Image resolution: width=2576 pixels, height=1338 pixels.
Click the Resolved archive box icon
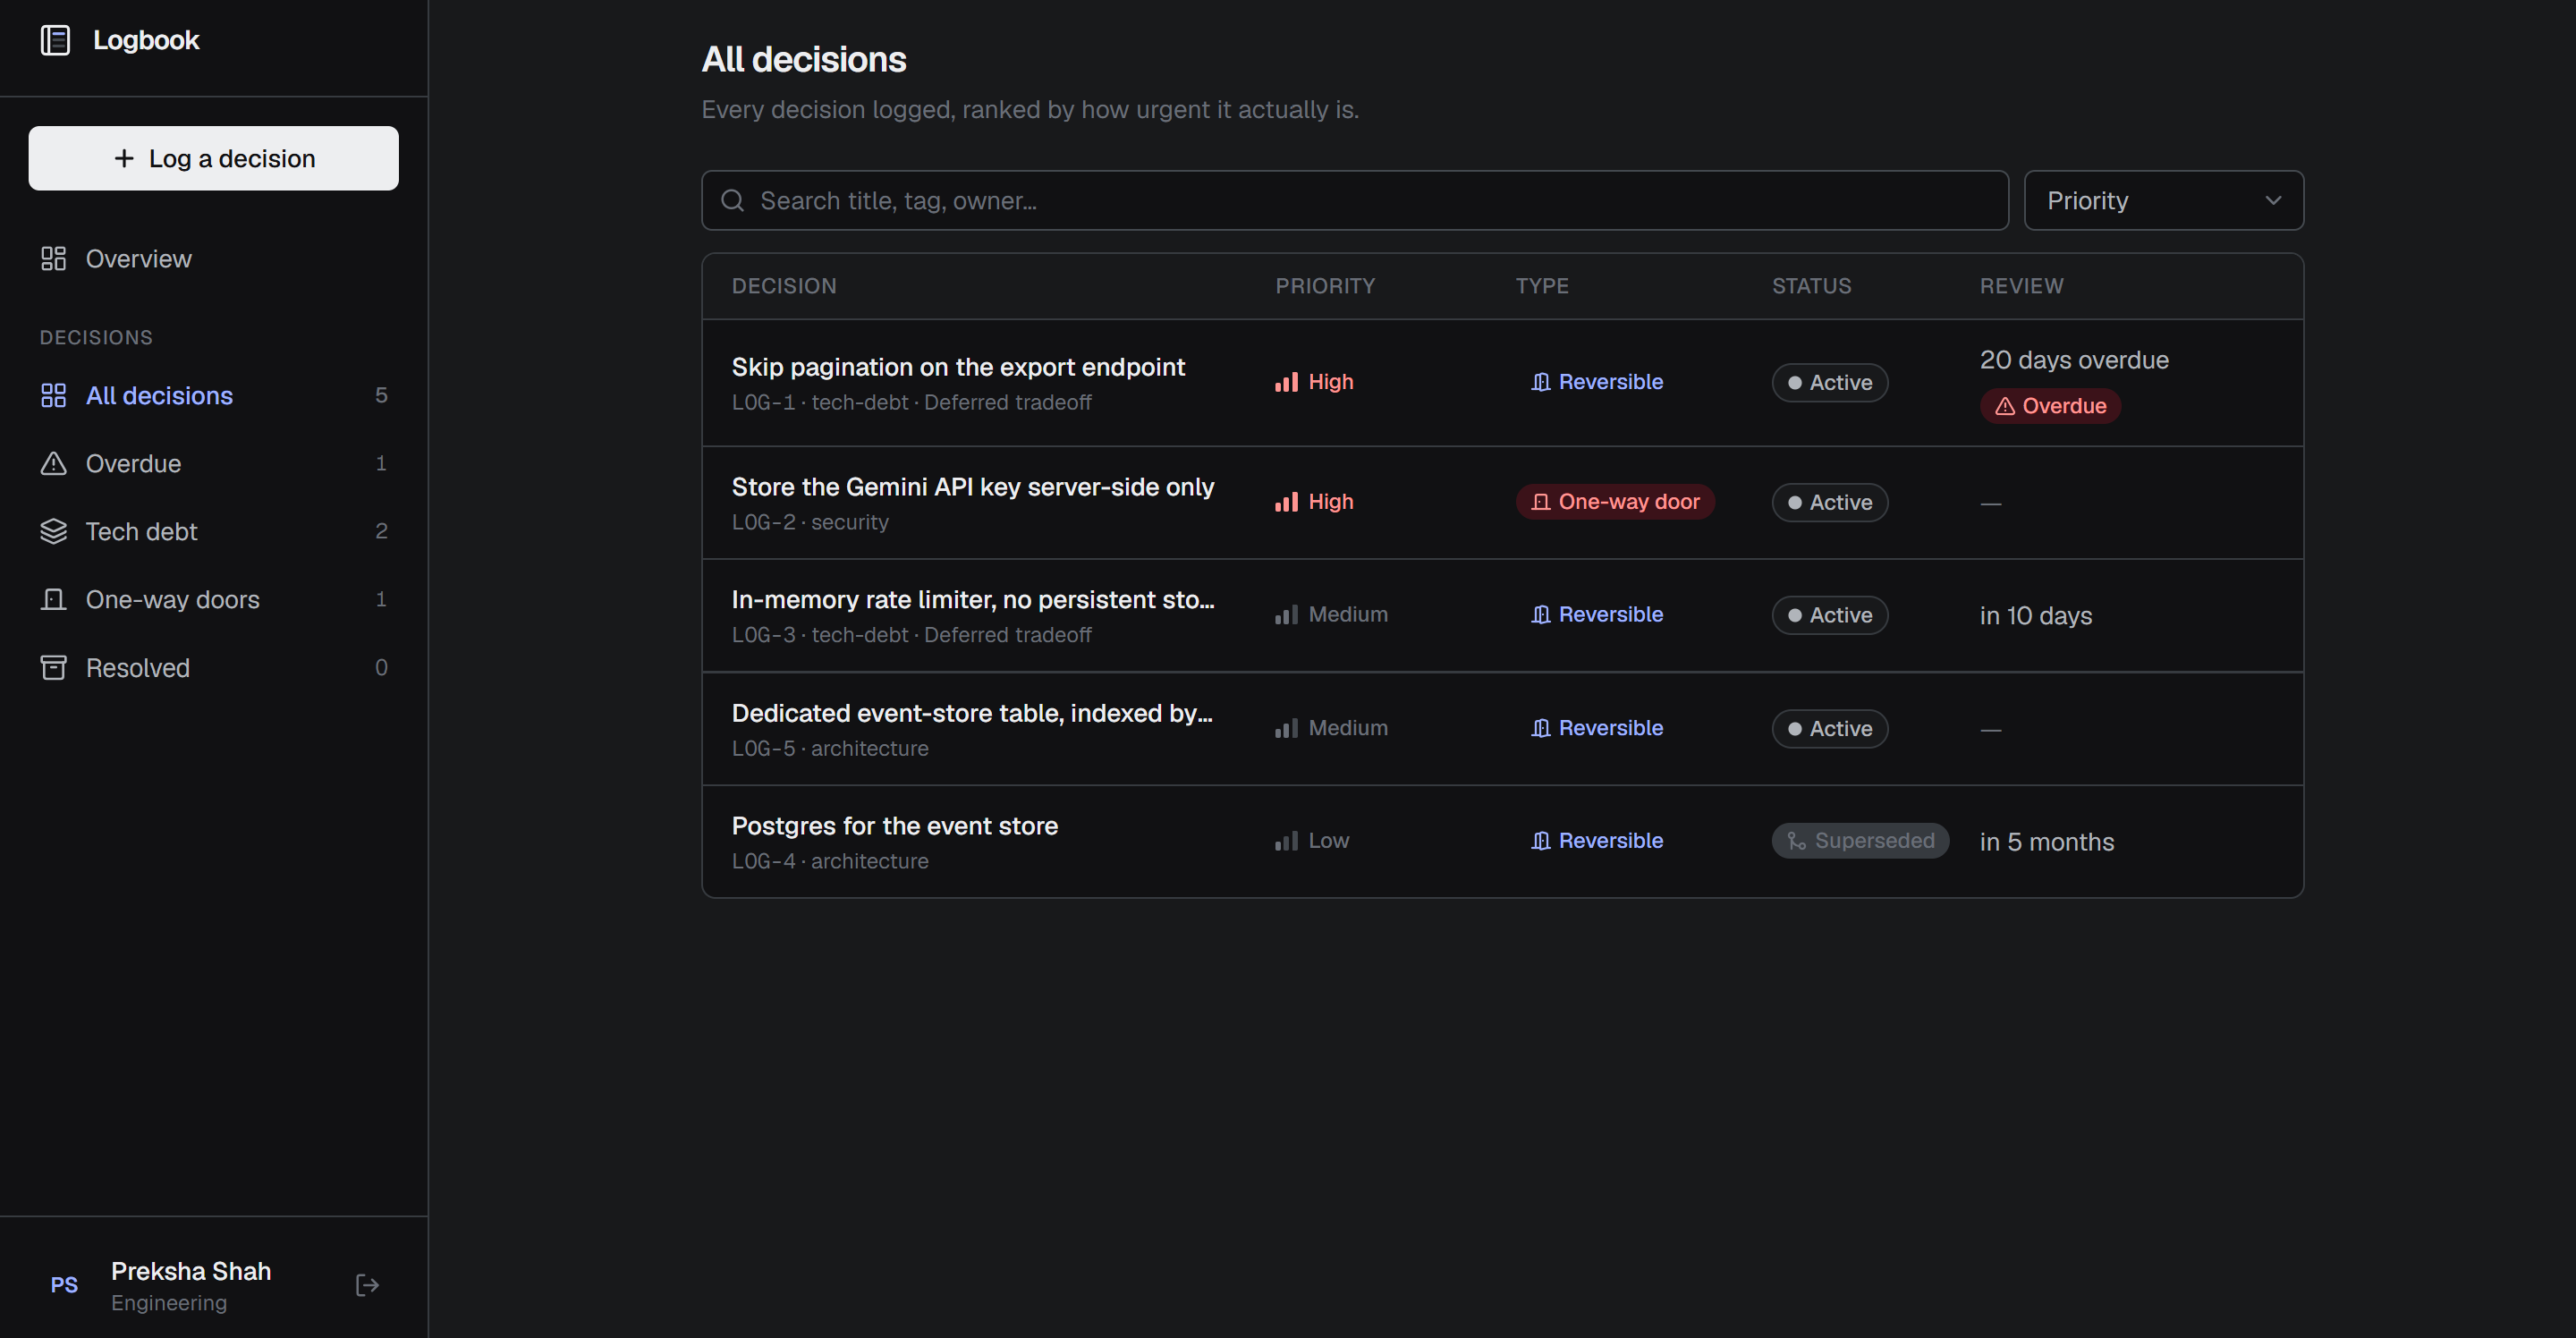53,668
